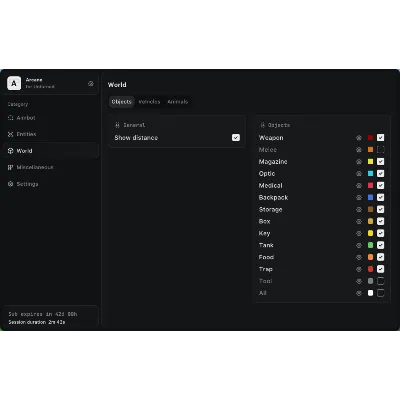Click the profile gear icon beside avatar
This screenshot has width=400, height=400.
coord(91,84)
